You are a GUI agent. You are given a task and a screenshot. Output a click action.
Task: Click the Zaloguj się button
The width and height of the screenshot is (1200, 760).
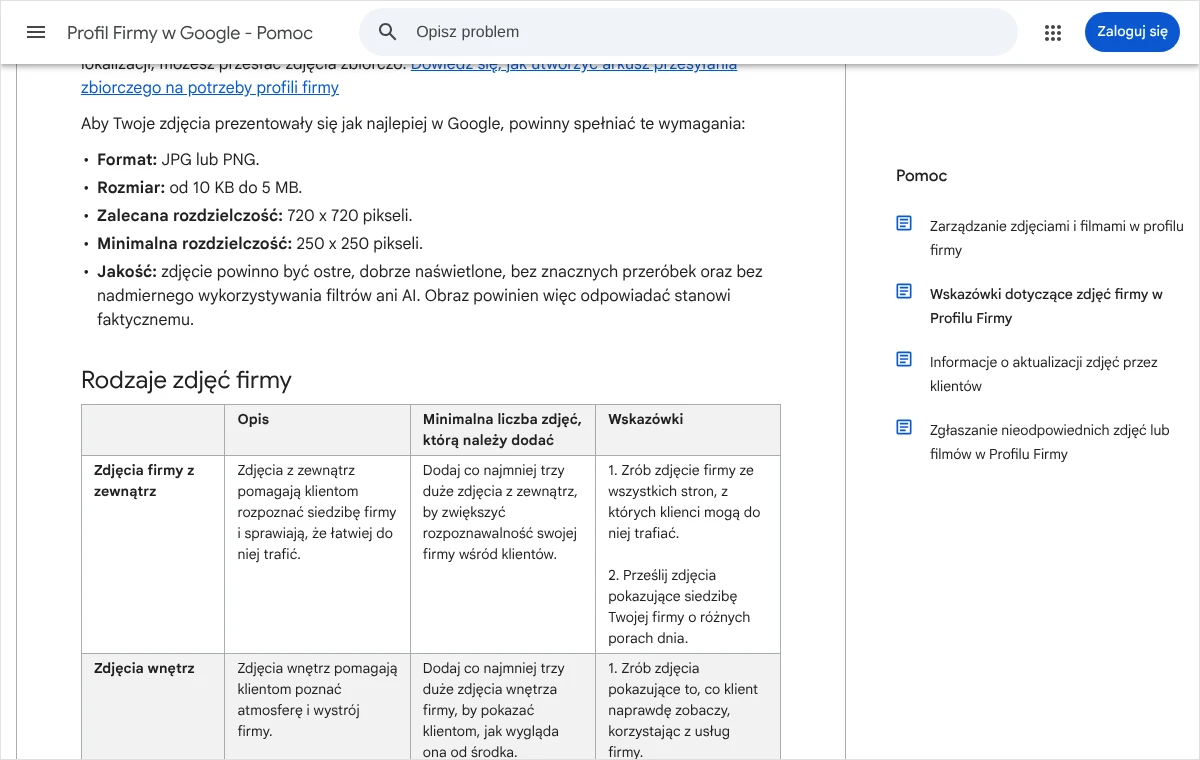(x=1132, y=32)
